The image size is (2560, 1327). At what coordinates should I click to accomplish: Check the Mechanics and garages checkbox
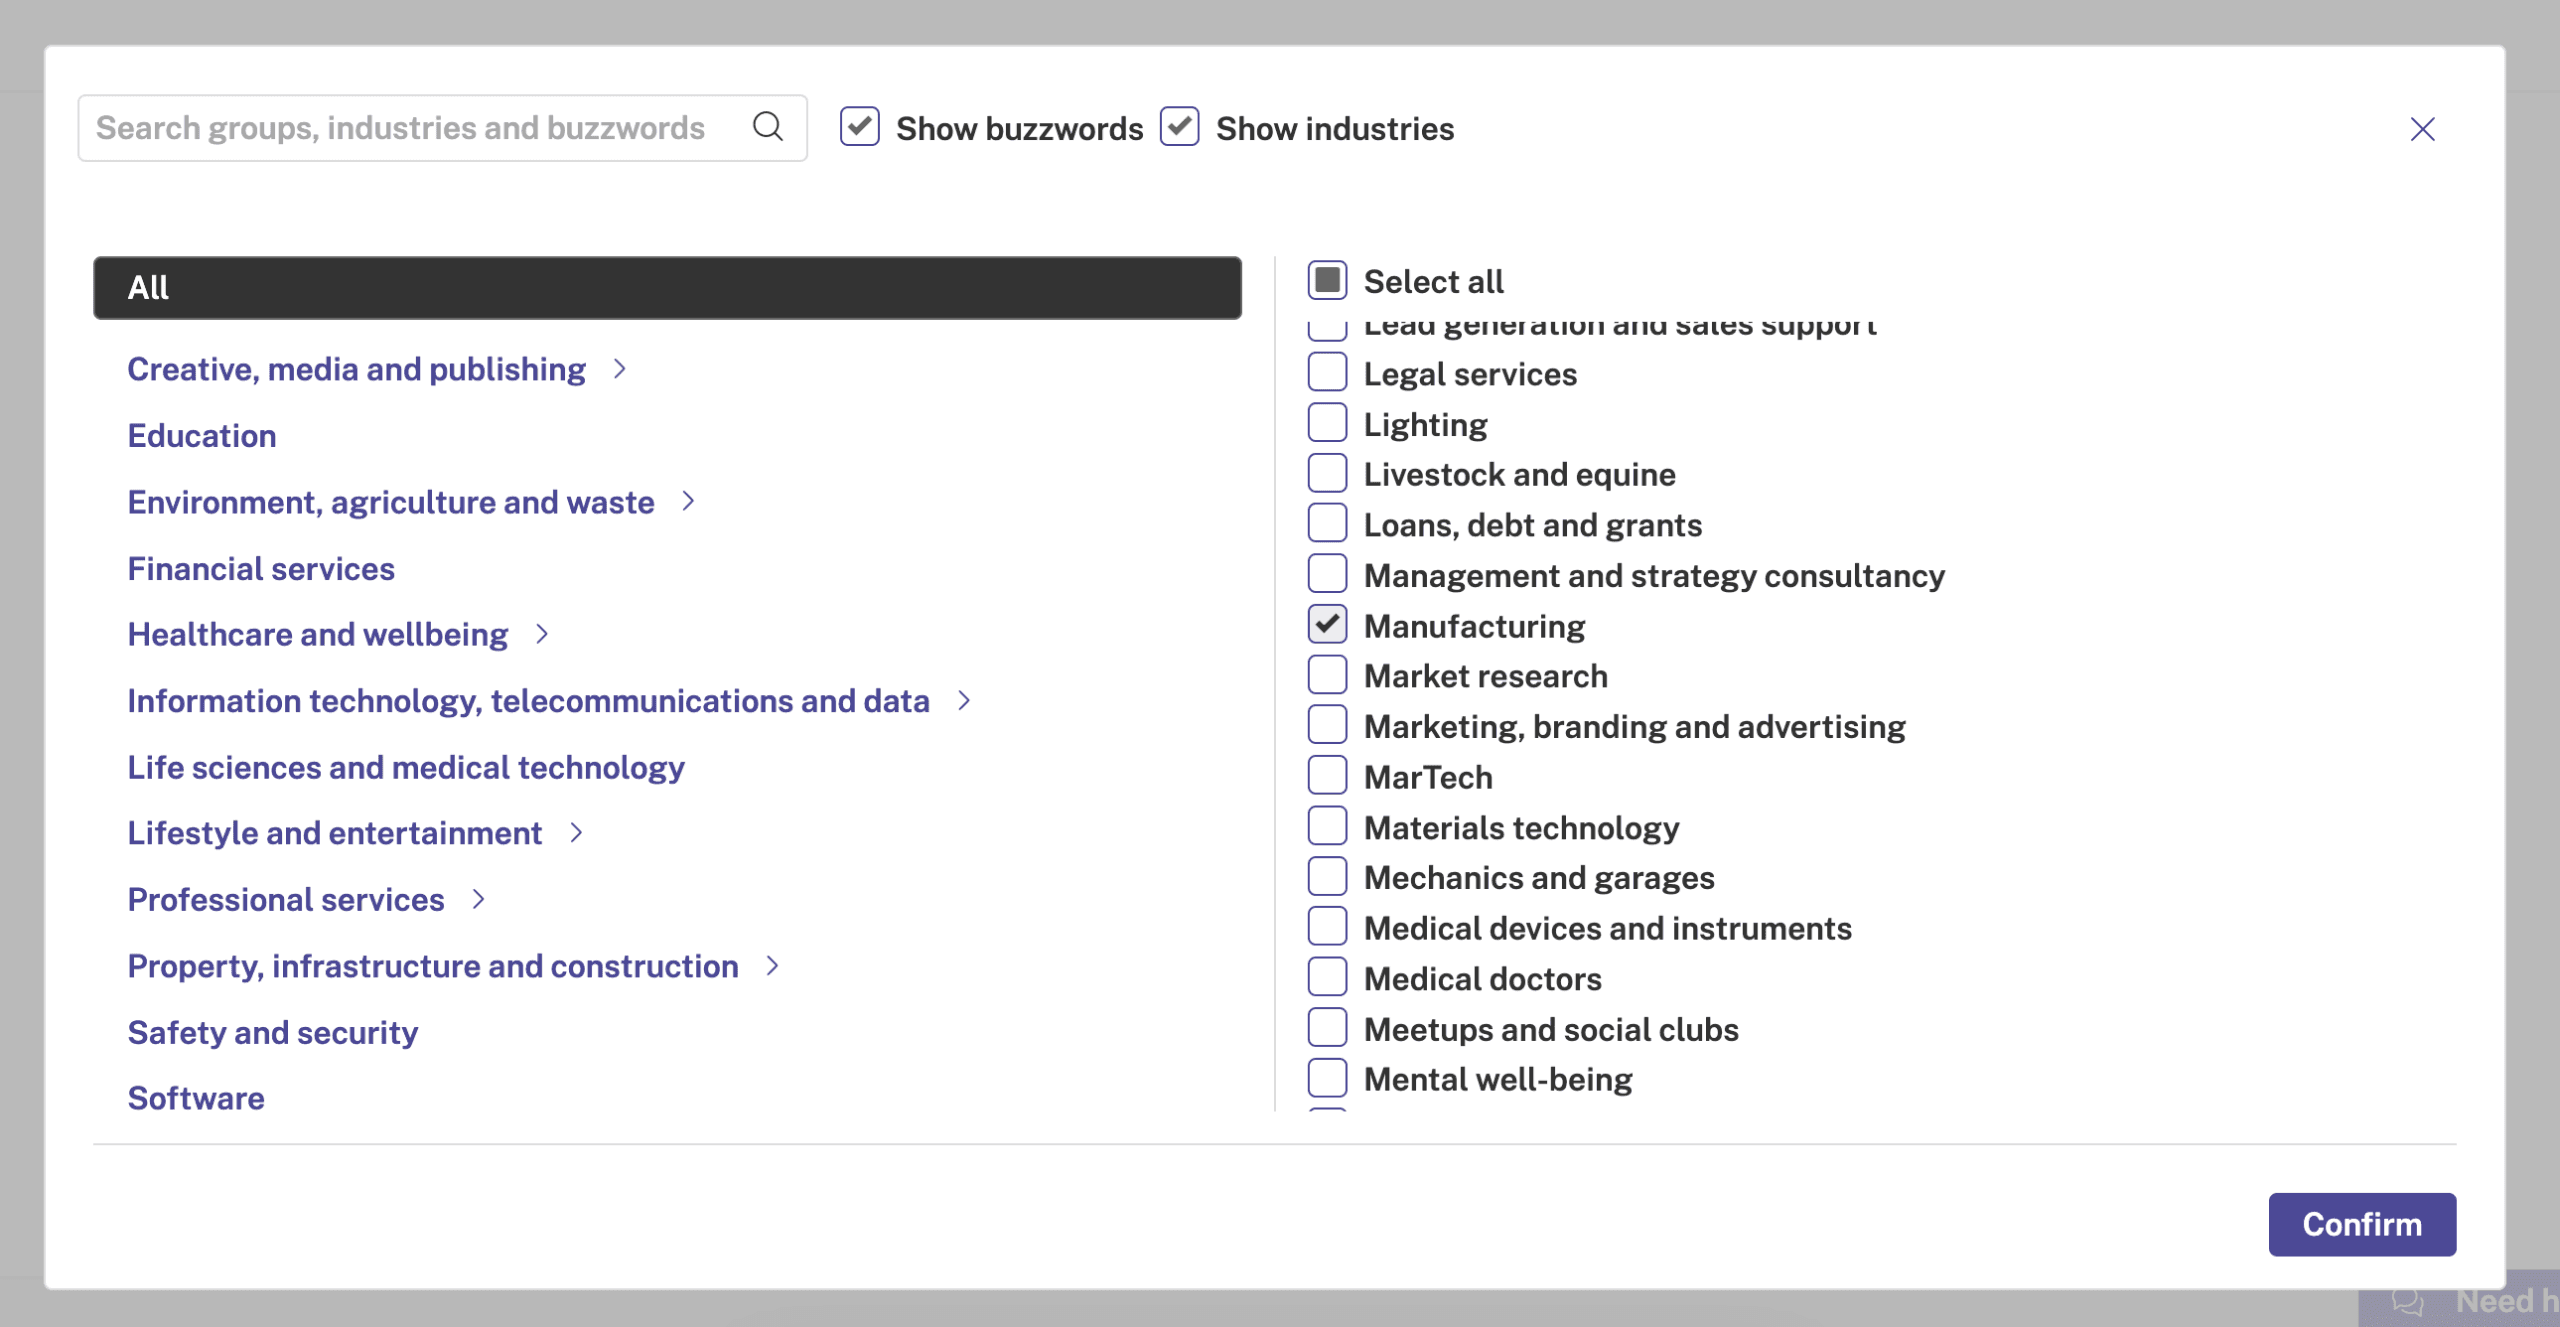pyautogui.click(x=1327, y=877)
